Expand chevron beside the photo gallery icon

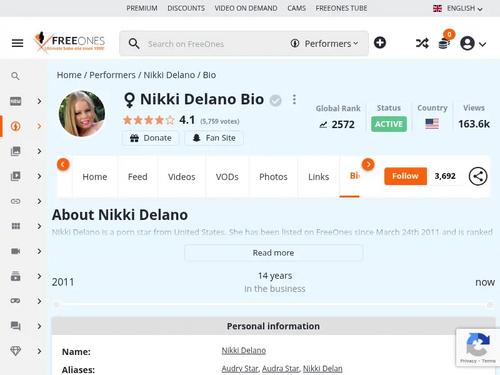(39, 151)
